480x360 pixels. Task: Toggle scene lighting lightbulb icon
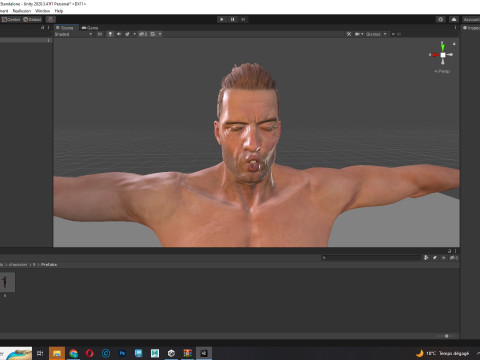110,34
